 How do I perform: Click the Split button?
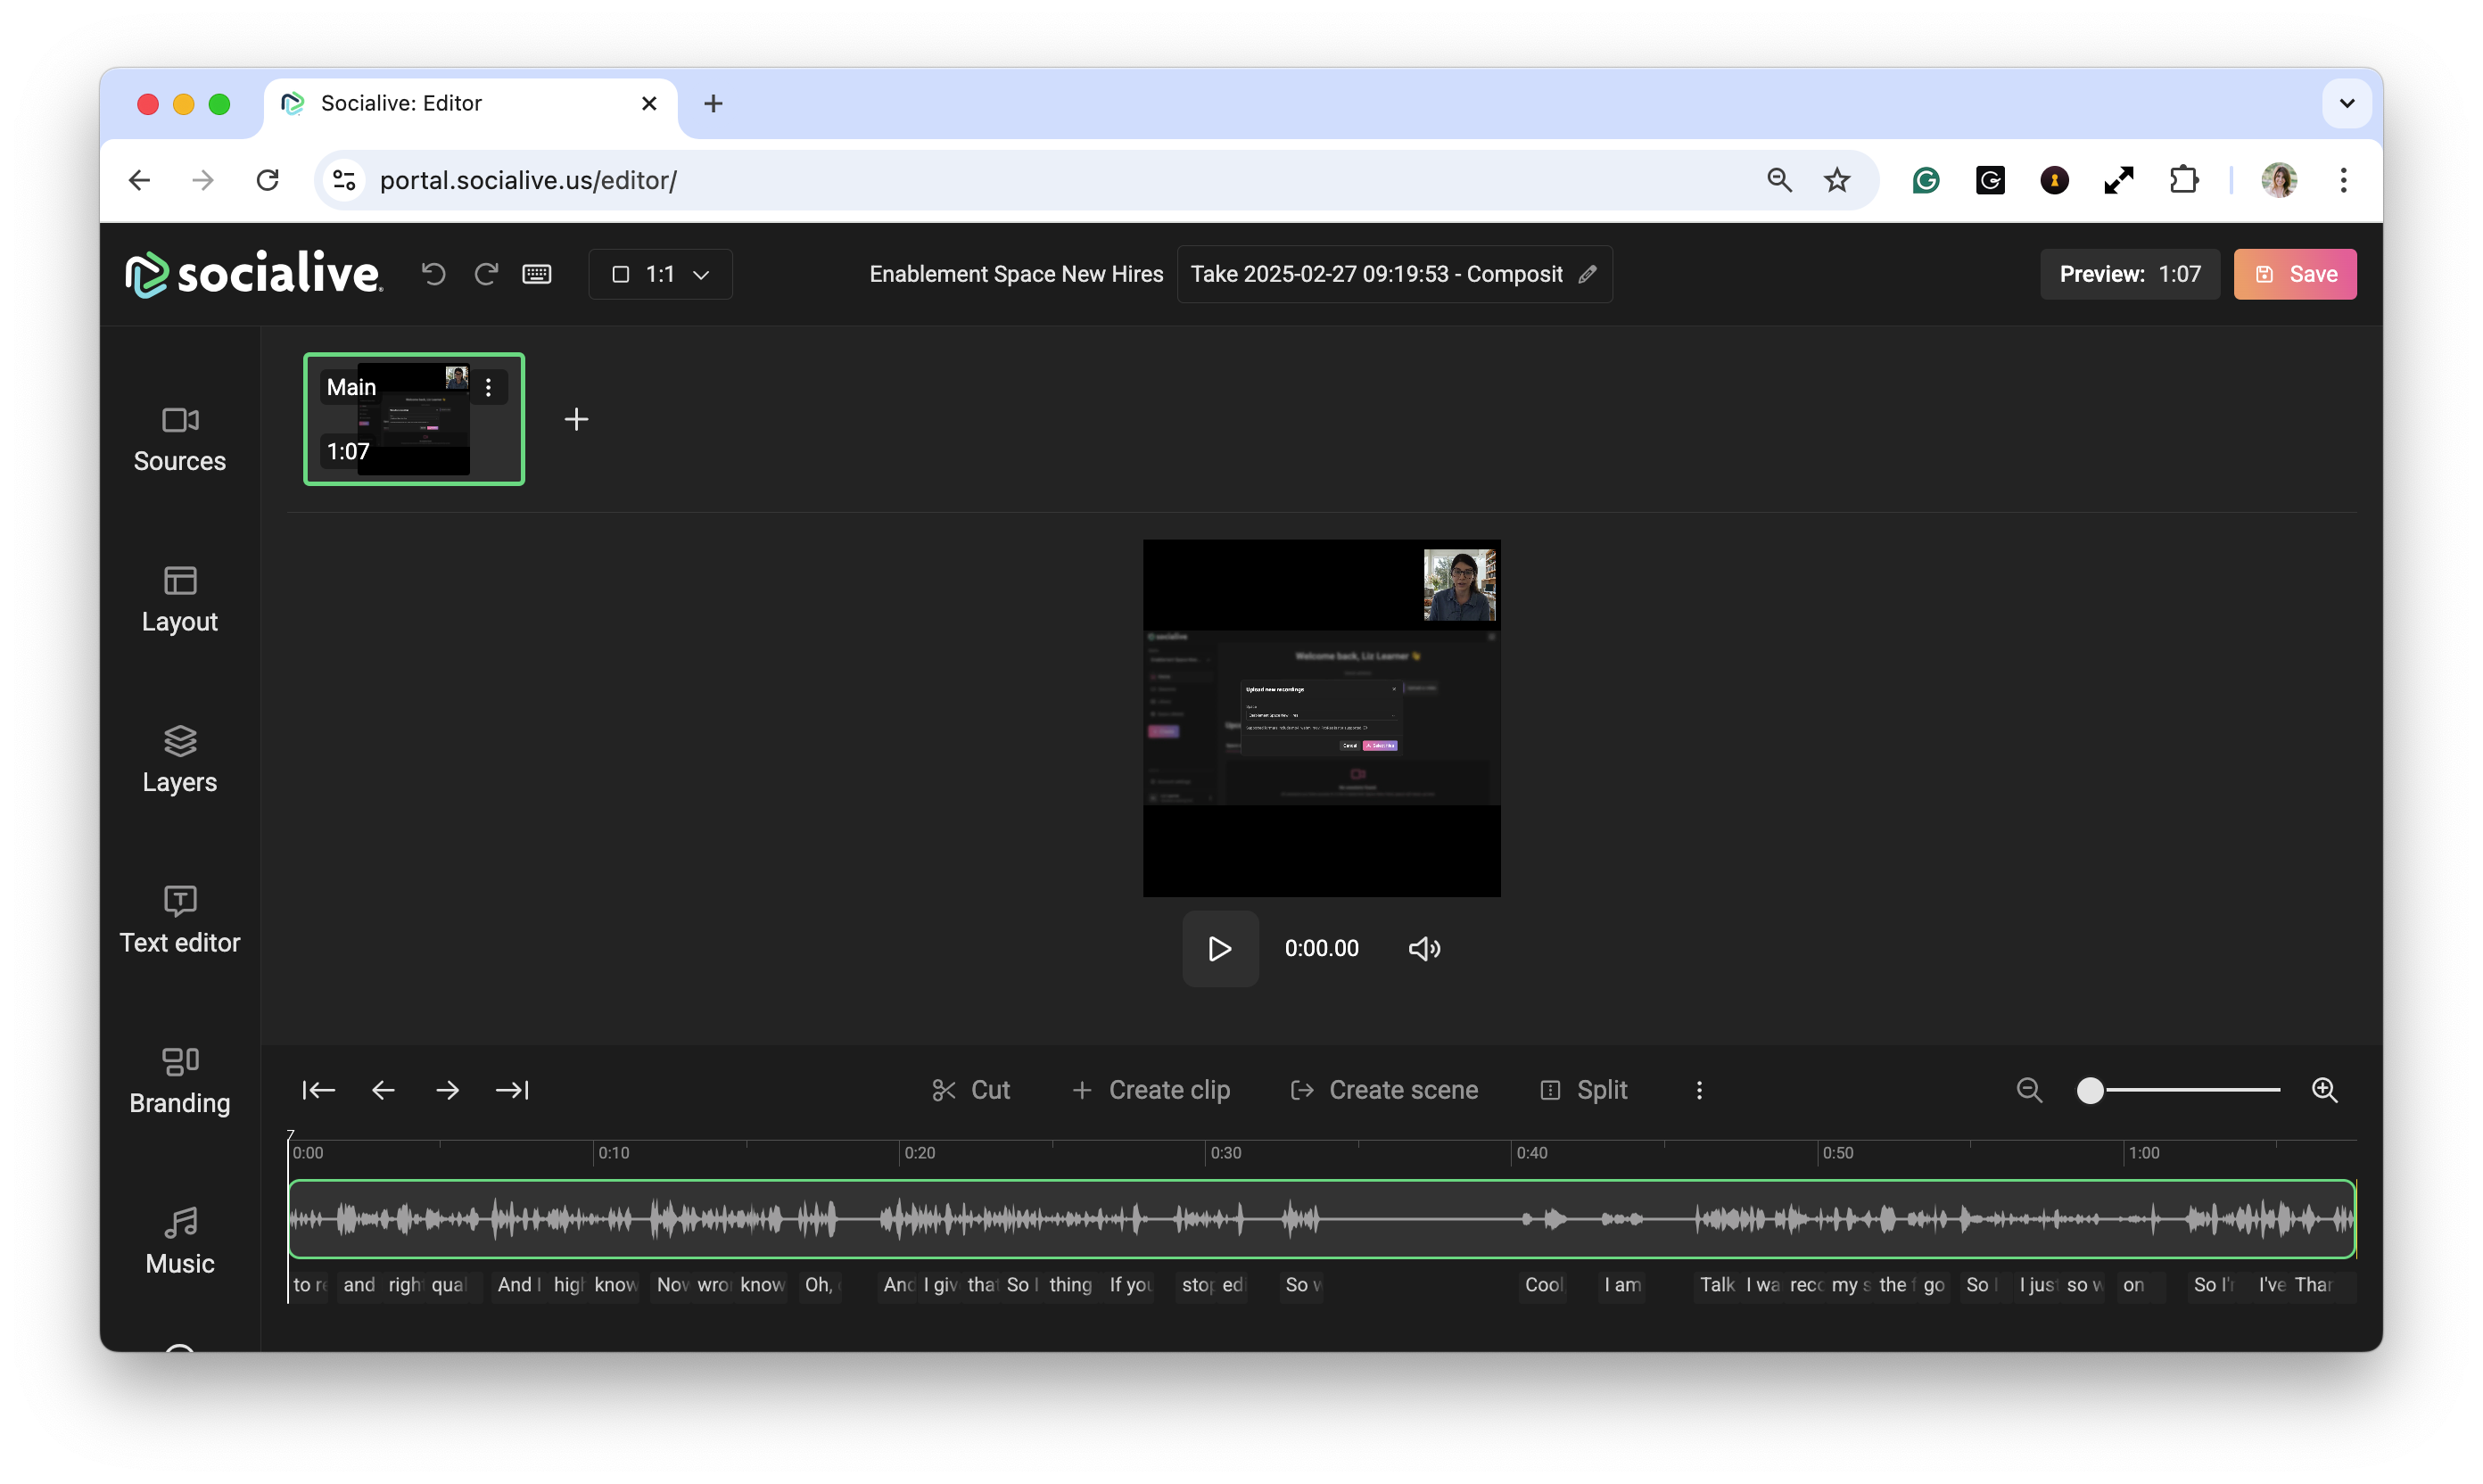click(1584, 1090)
